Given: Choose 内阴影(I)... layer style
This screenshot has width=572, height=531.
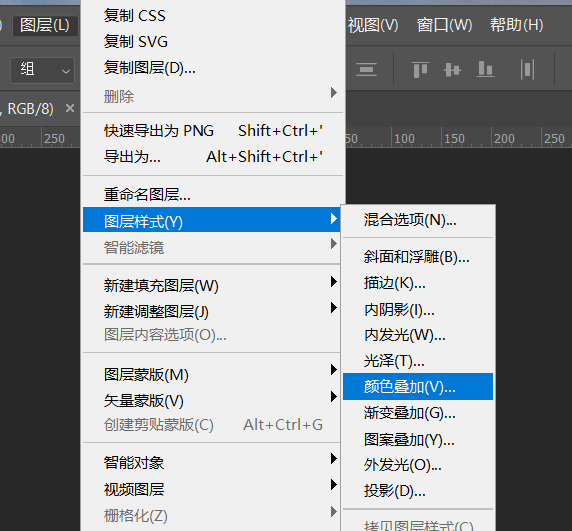Looking at the screenshot, I should click(418, 310).
